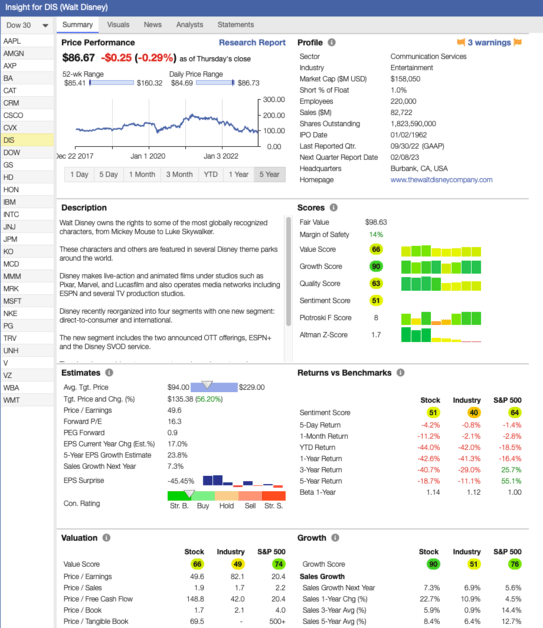The height and width of the screenshot is (628, 543).
Task: Select the 5 Day chart range
Action: pos(109,174)
